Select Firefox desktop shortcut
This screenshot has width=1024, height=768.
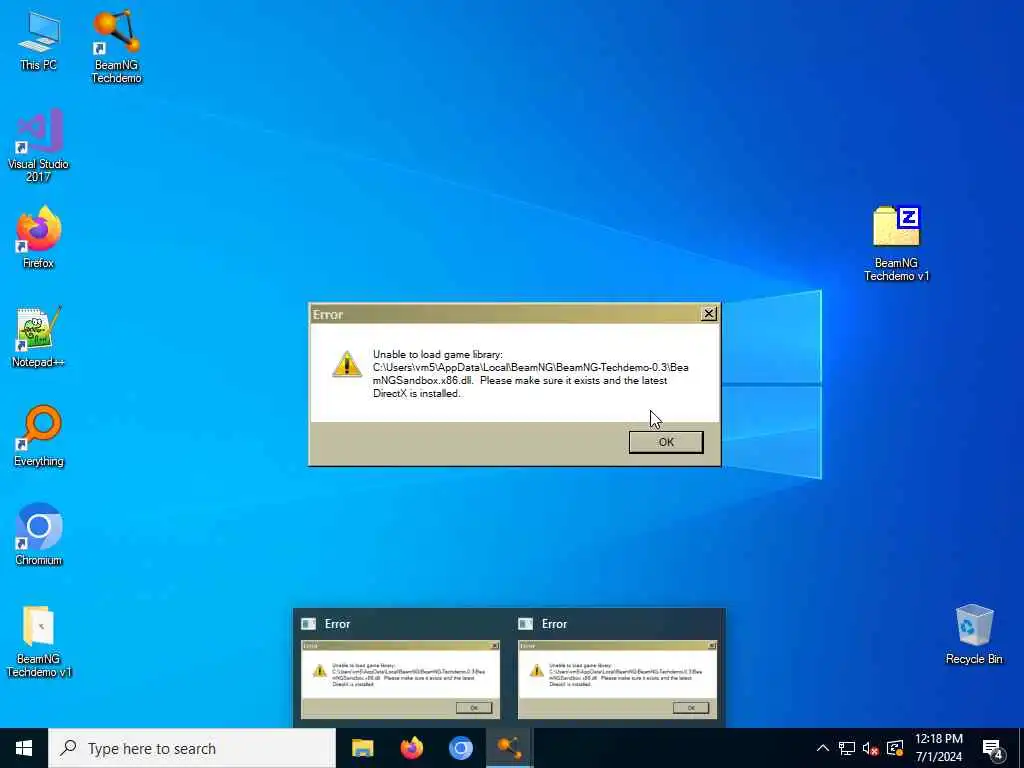[39, 237]
